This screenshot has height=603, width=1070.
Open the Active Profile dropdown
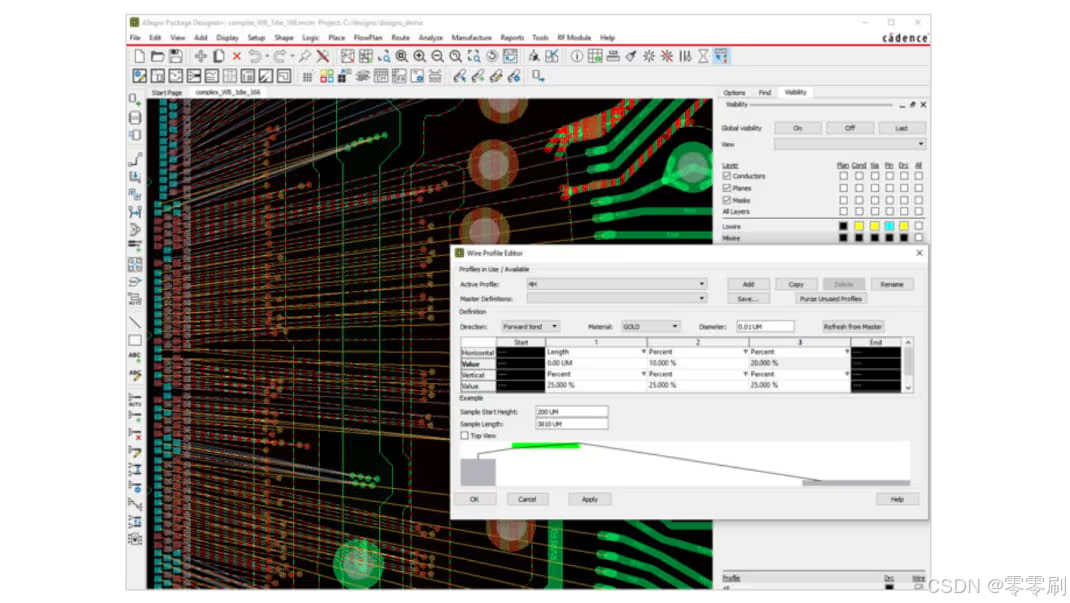(x=617, y=284)
